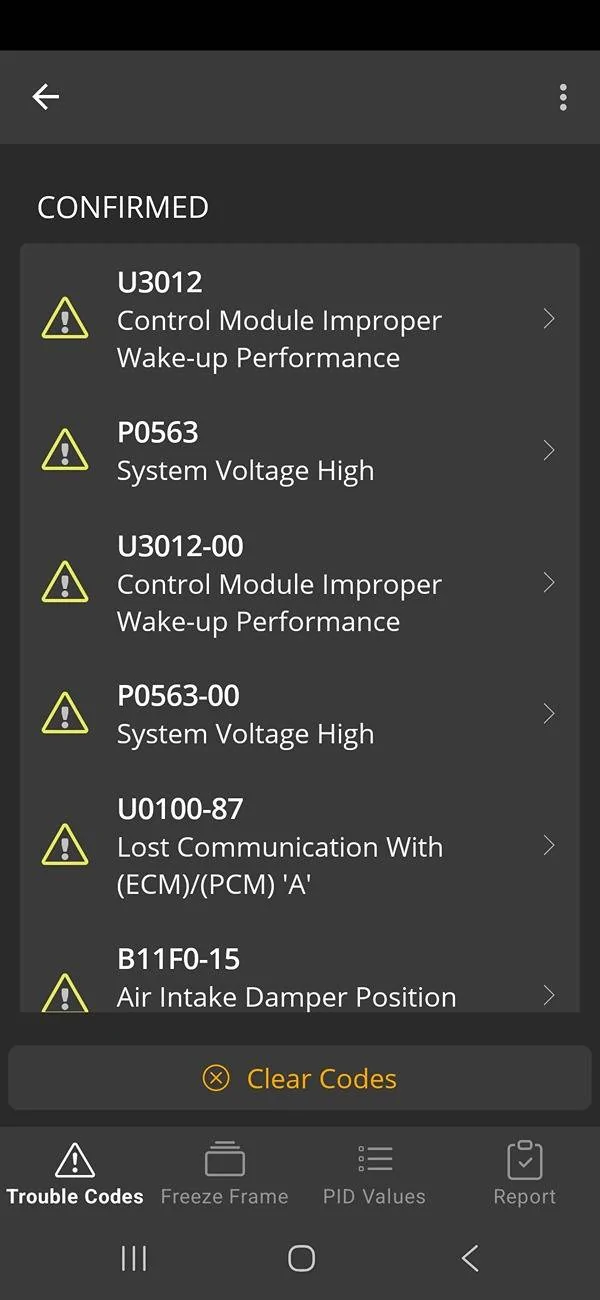Tap the Android back navigation key
The image size is (600, 1300).
click(469, 1258)
